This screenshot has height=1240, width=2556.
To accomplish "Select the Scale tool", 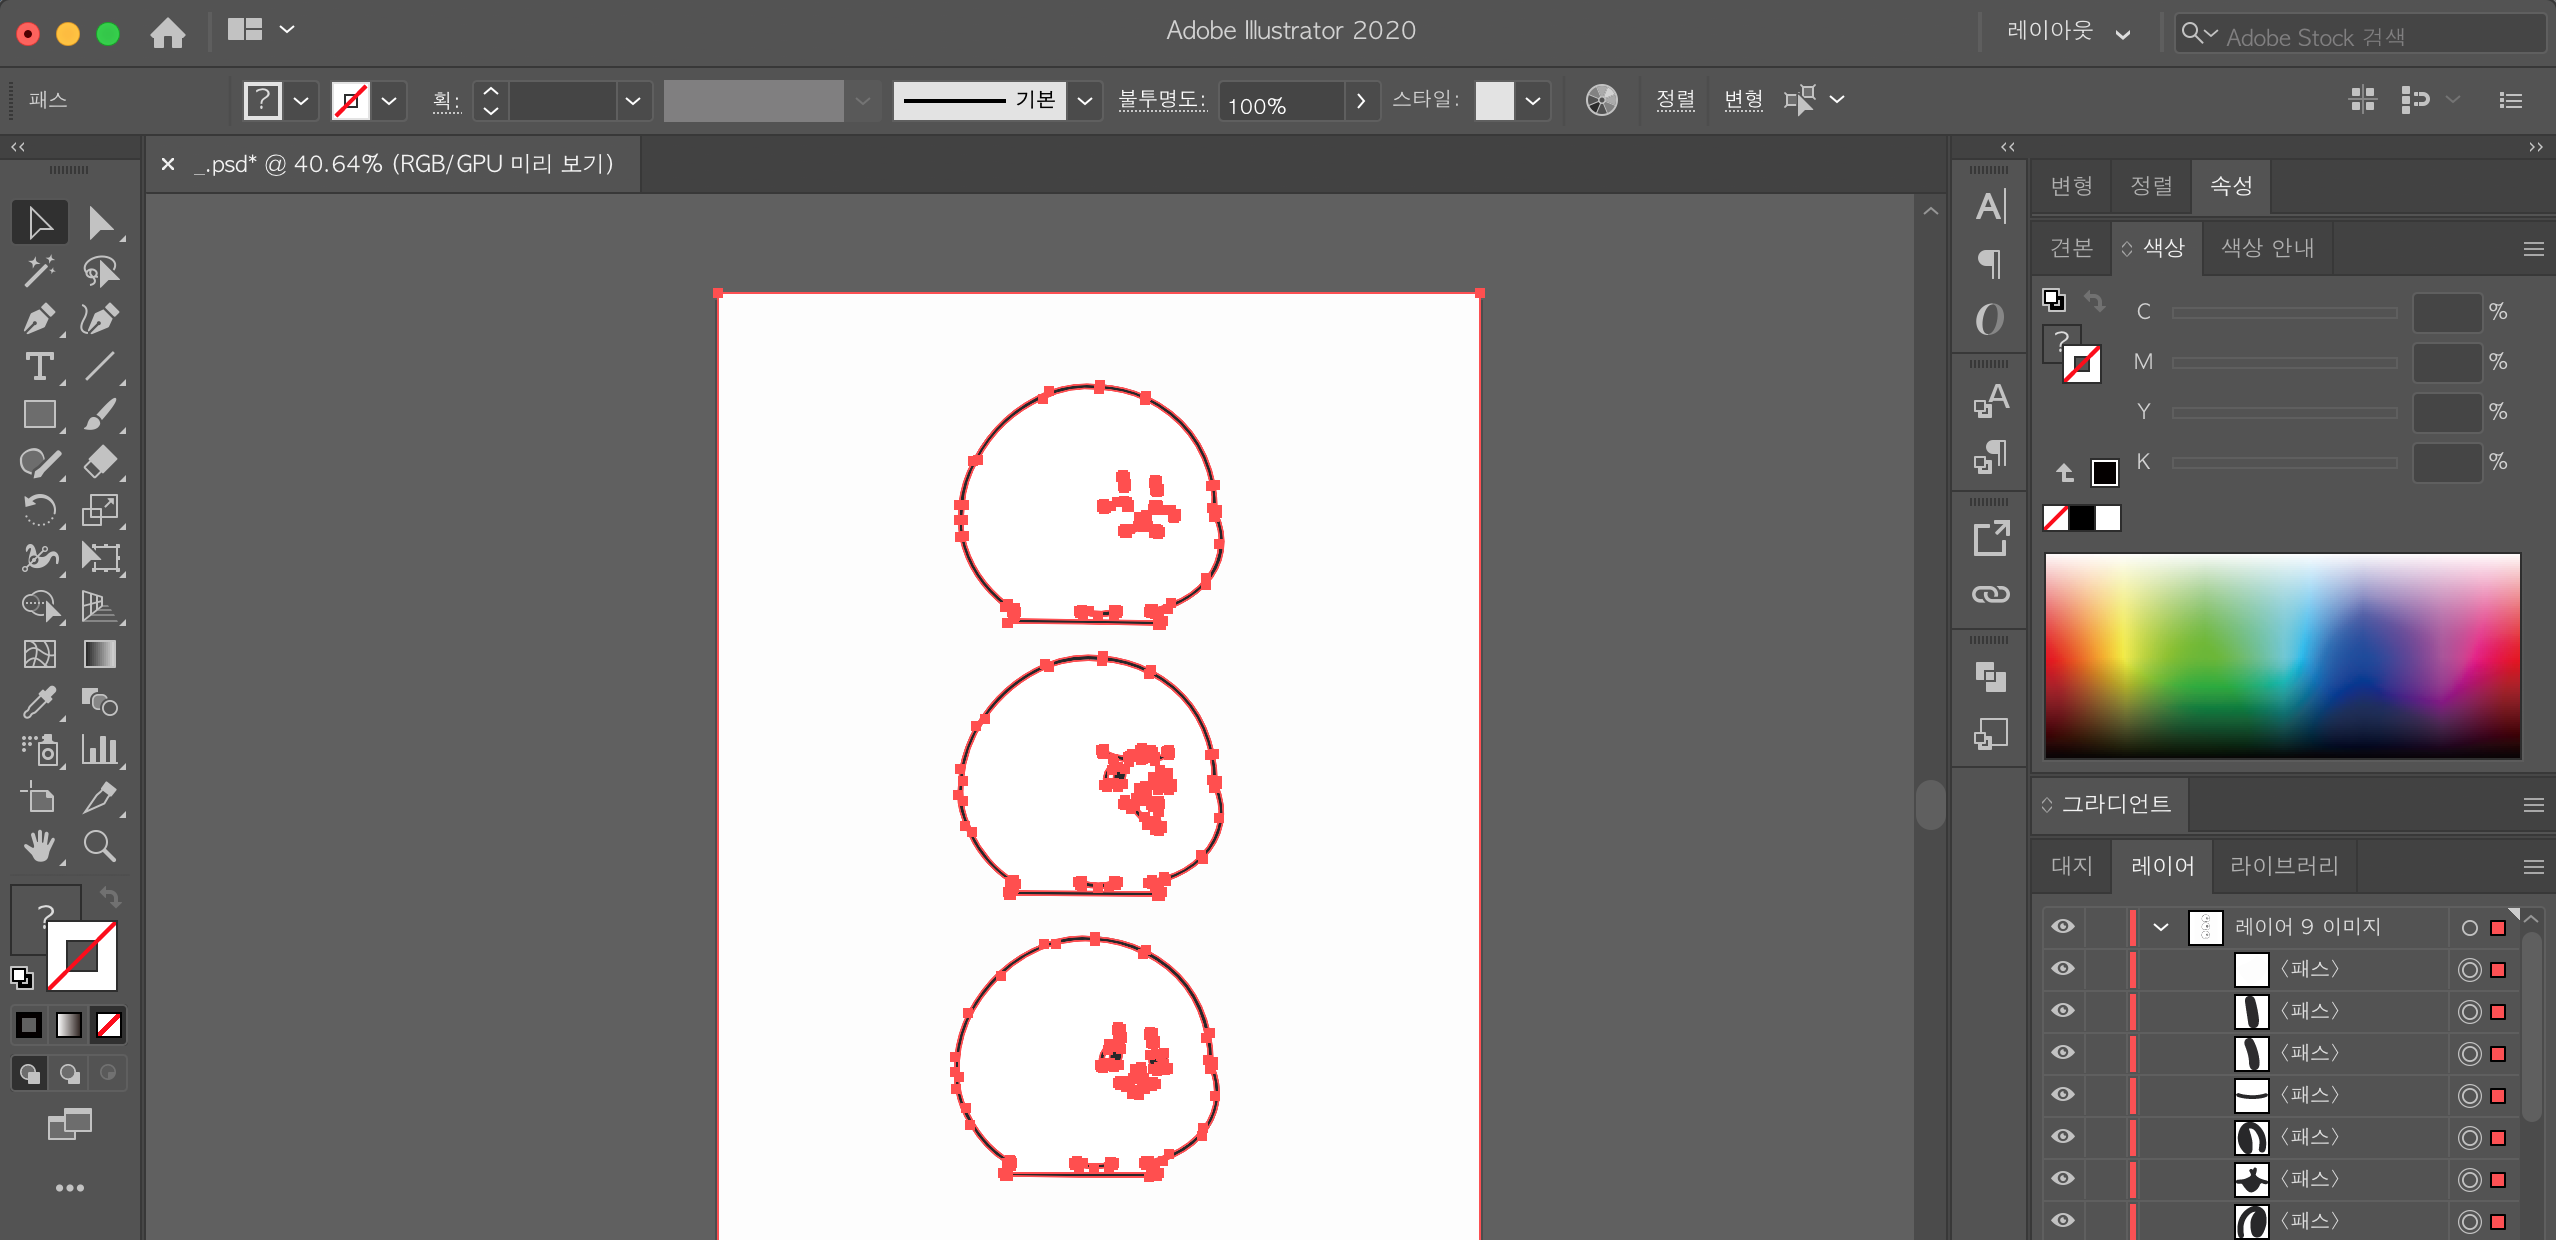I will (x=100, y=510).
